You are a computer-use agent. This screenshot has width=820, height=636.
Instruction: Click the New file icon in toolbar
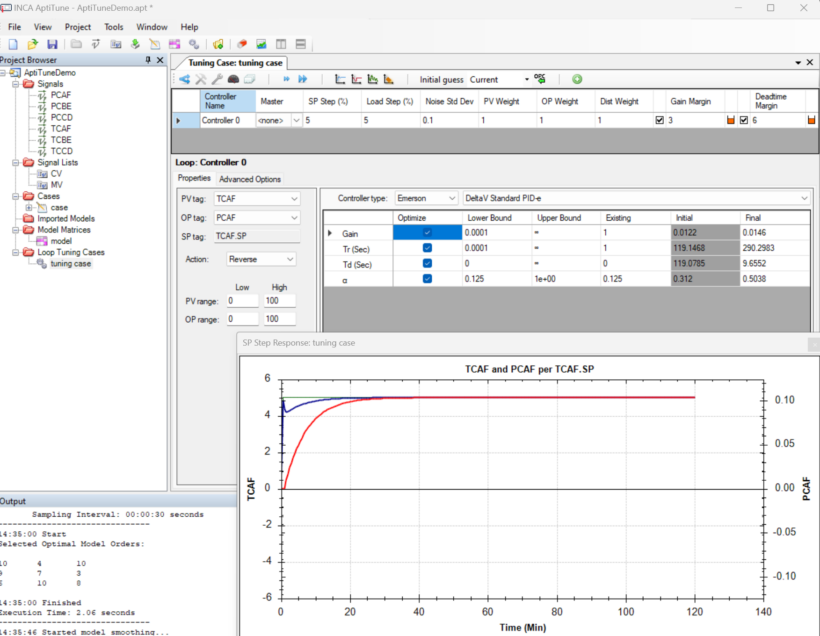pyautogui.click(x=13, y=44)
